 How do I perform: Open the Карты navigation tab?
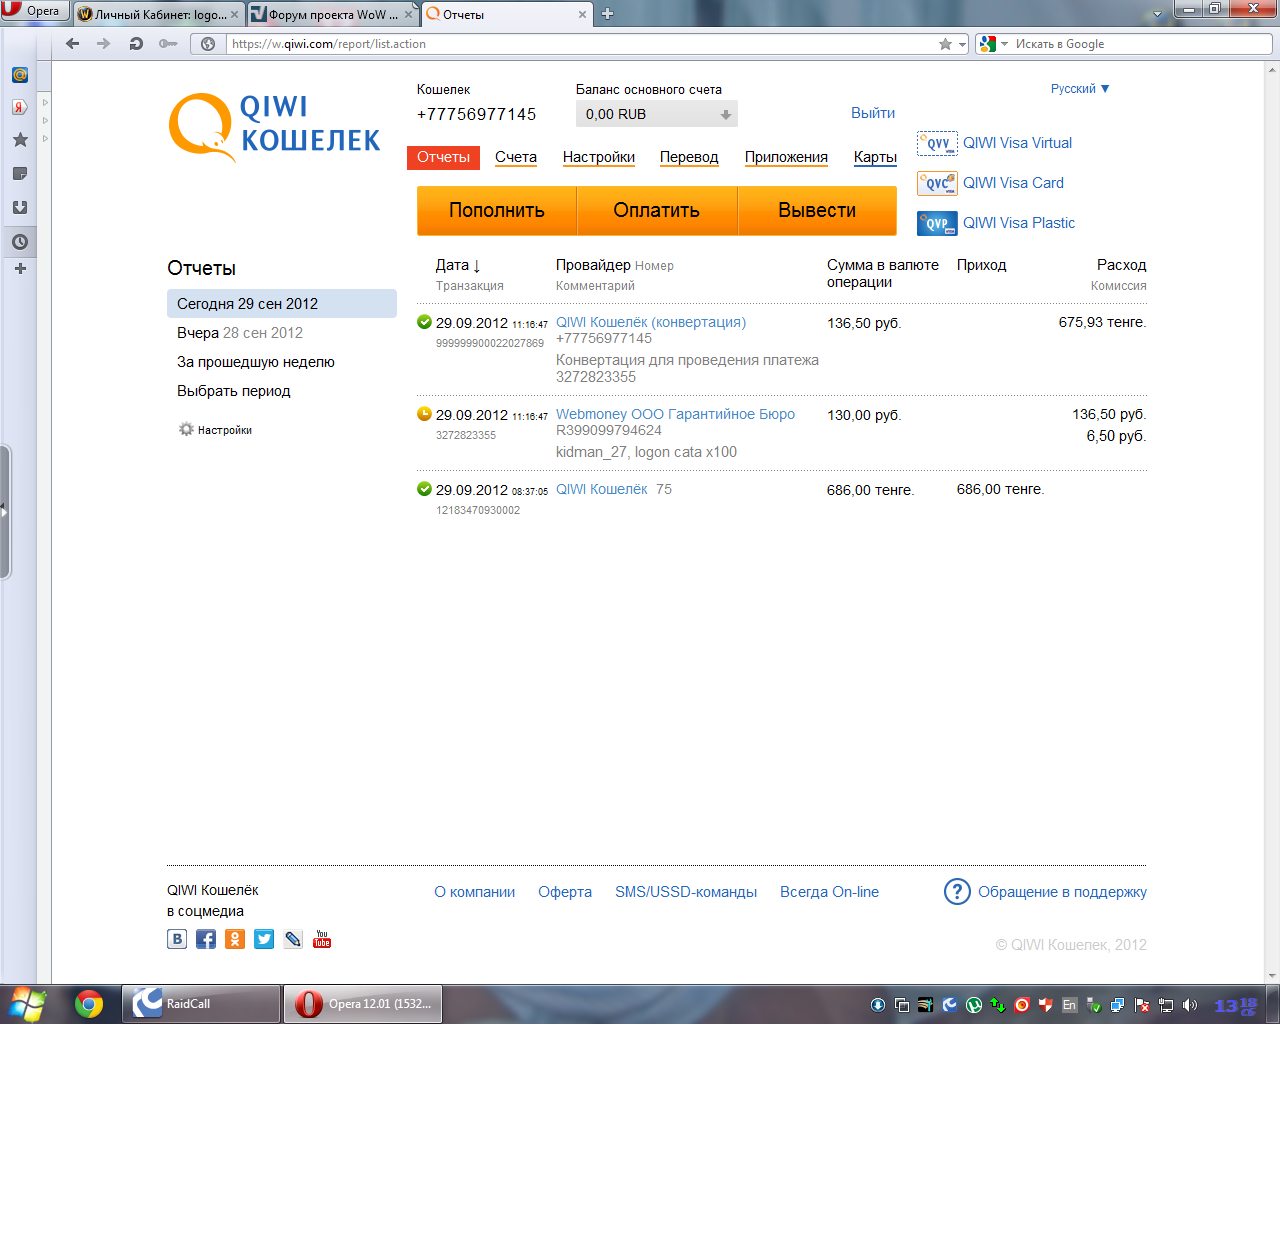coord(875,157)
